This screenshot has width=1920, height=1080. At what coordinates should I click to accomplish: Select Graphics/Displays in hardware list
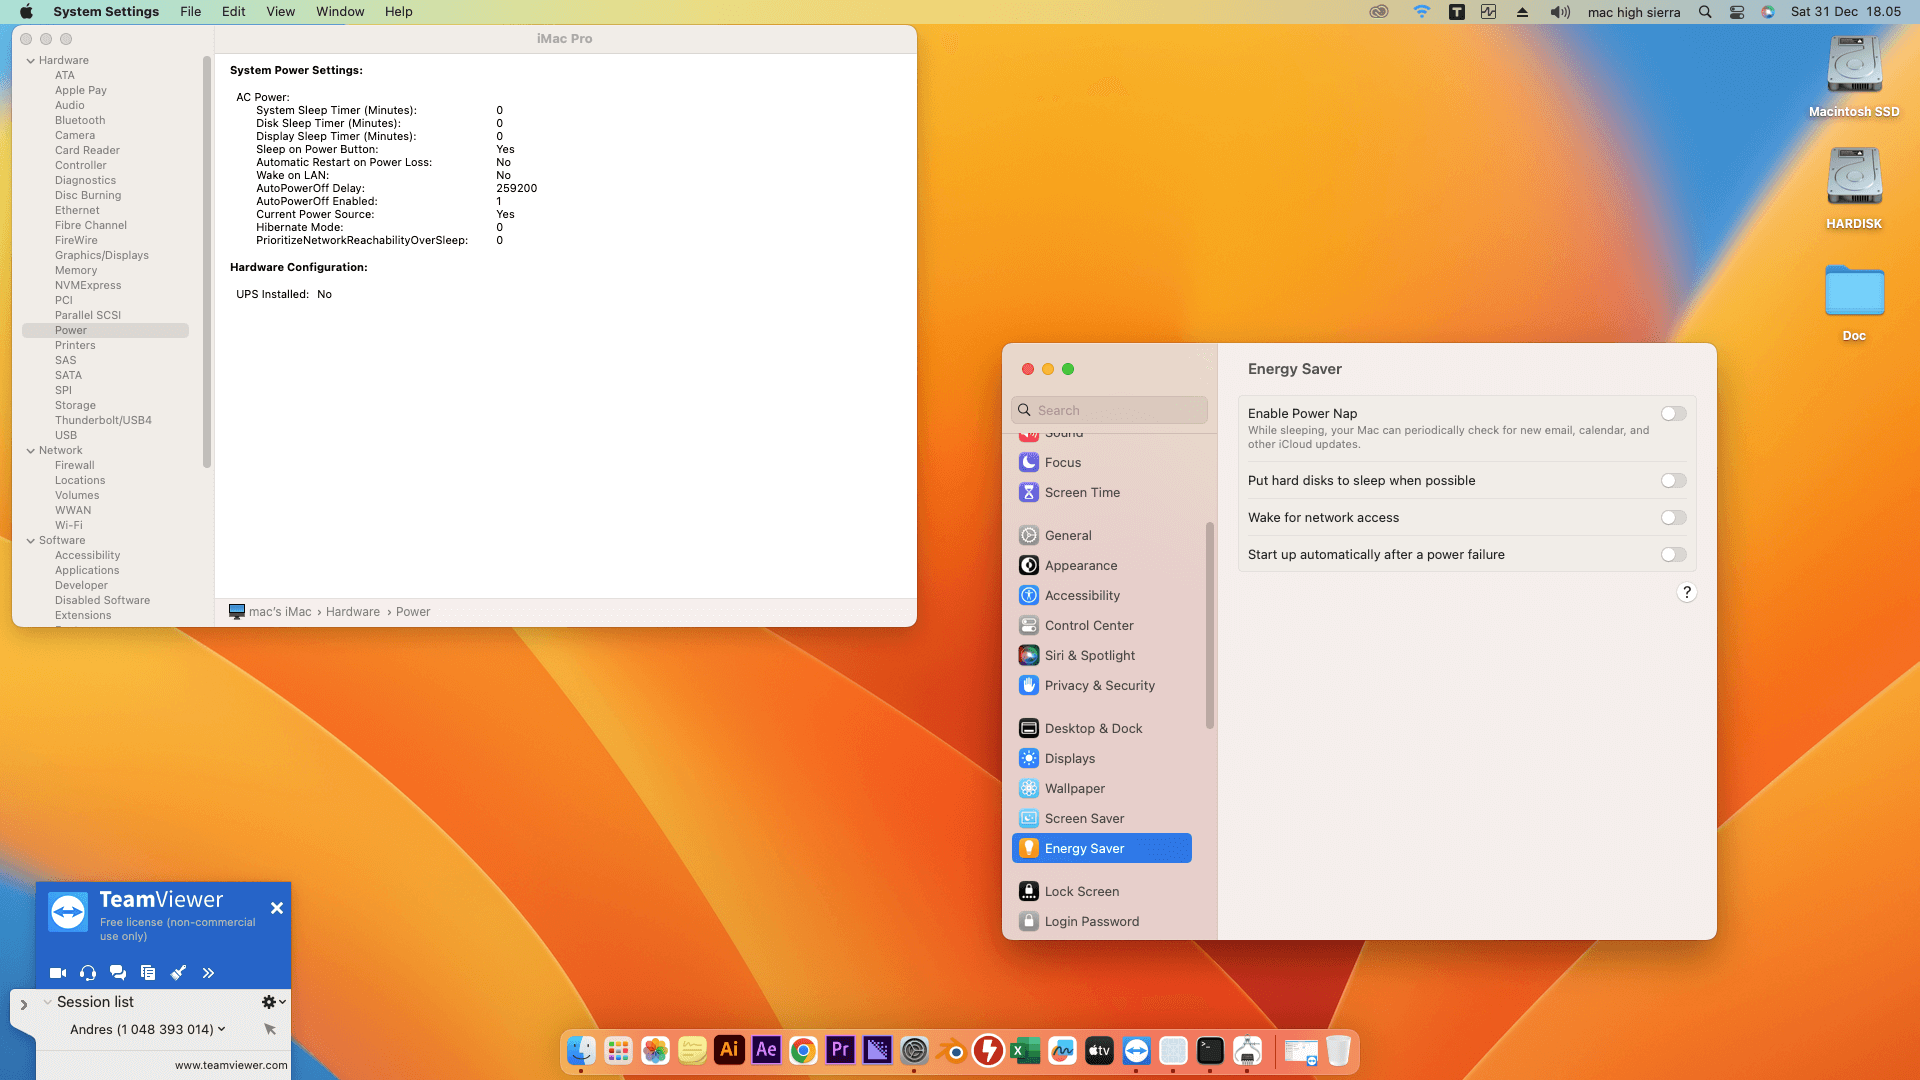click(x=102, y=255)
